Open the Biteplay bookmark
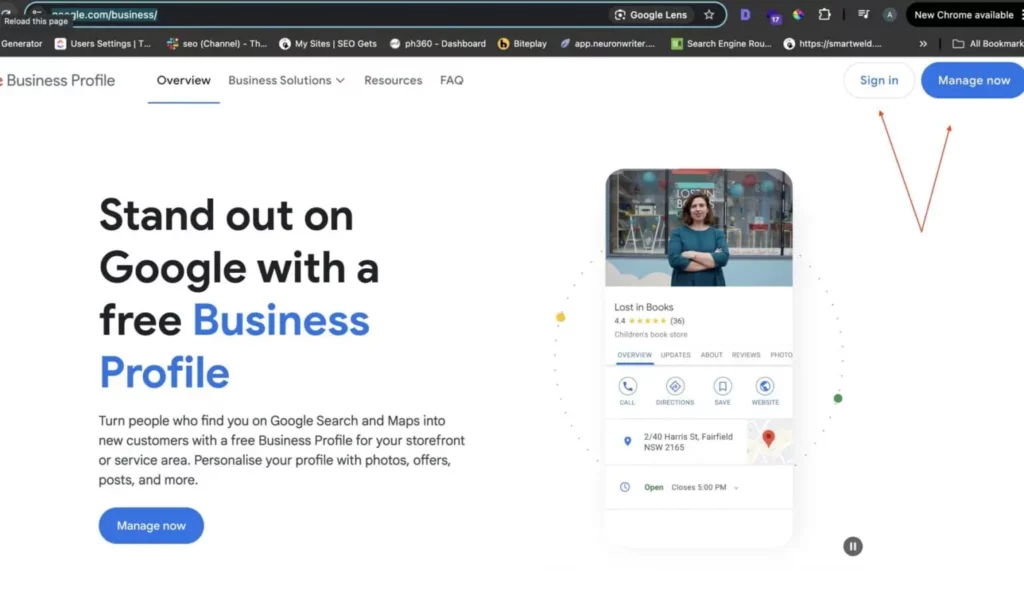Viewport: 1024px width, 615px height. coord(522,44)
